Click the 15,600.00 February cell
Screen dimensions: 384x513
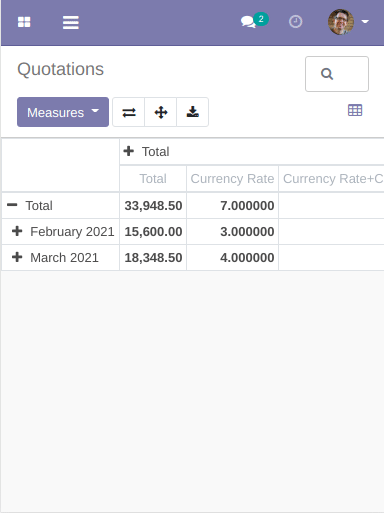point(153,232)
